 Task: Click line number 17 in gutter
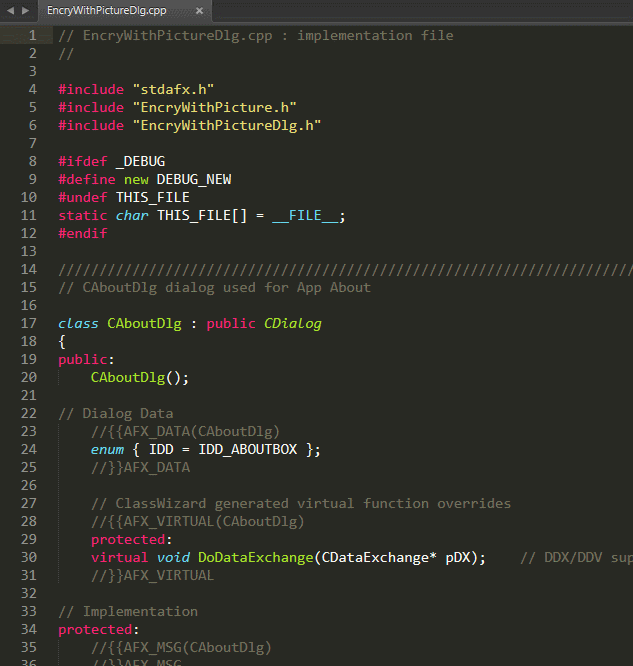29,323
